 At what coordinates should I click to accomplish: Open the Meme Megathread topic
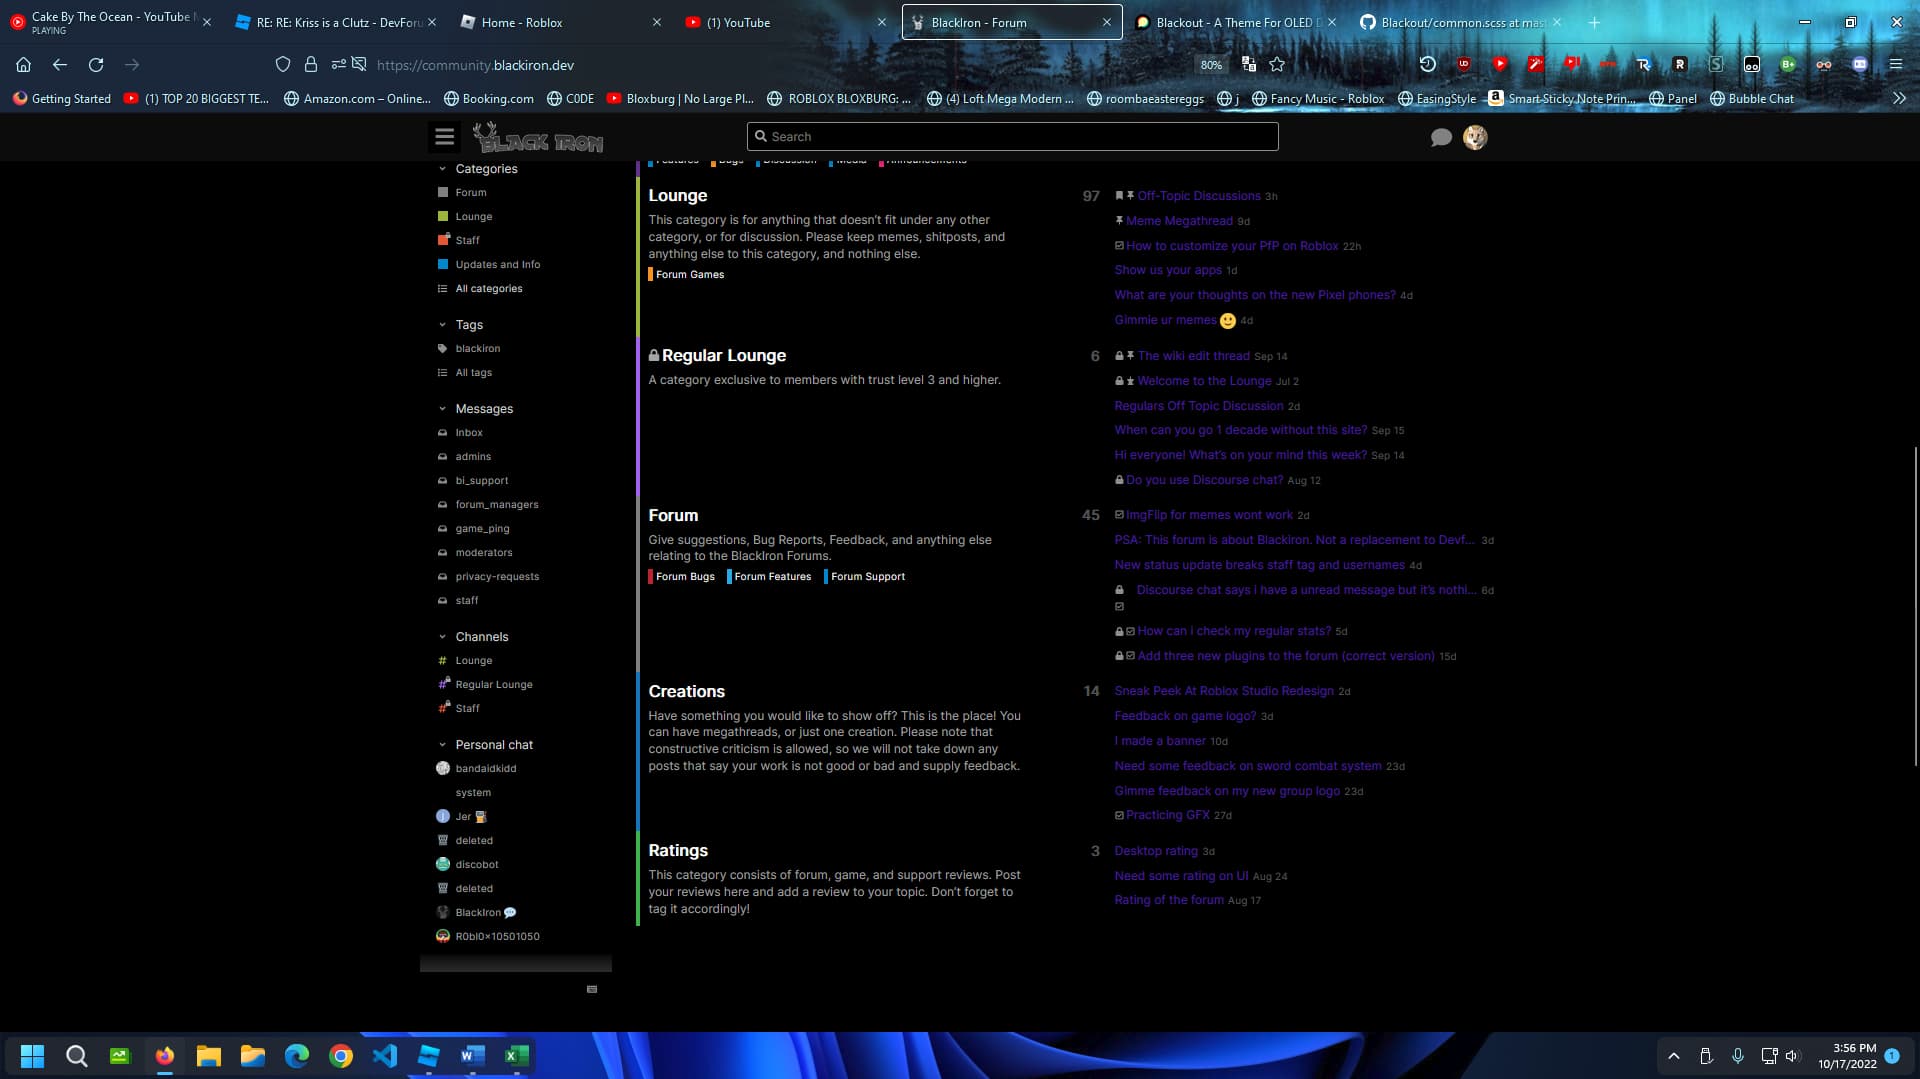coord(1179,221)
